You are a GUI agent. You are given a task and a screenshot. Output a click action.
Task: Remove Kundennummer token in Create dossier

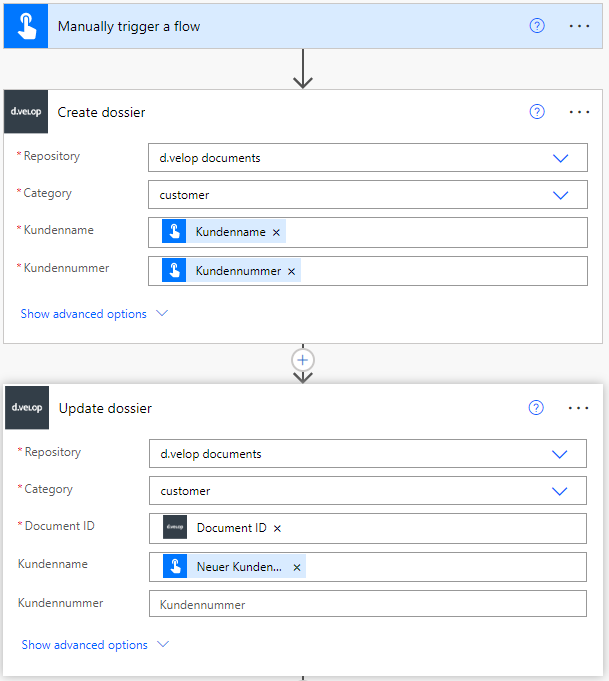coord(291,271)
